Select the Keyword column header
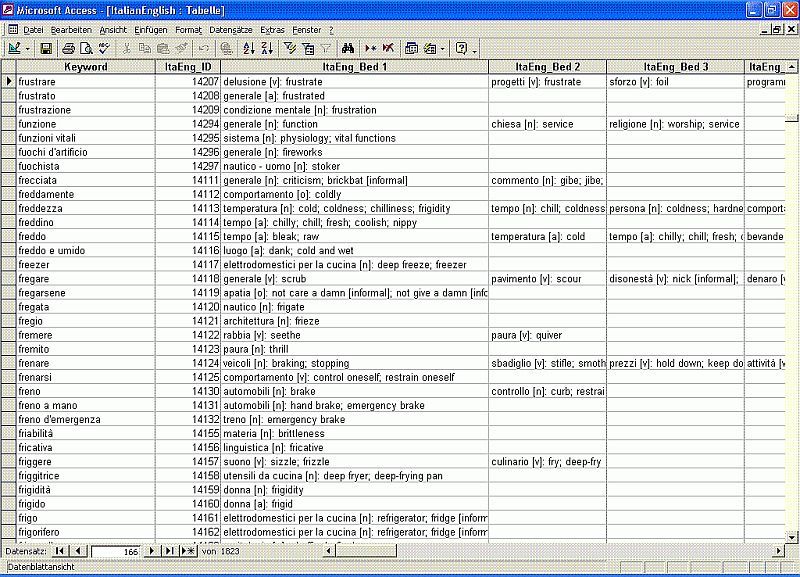 [x=86, y=67]
